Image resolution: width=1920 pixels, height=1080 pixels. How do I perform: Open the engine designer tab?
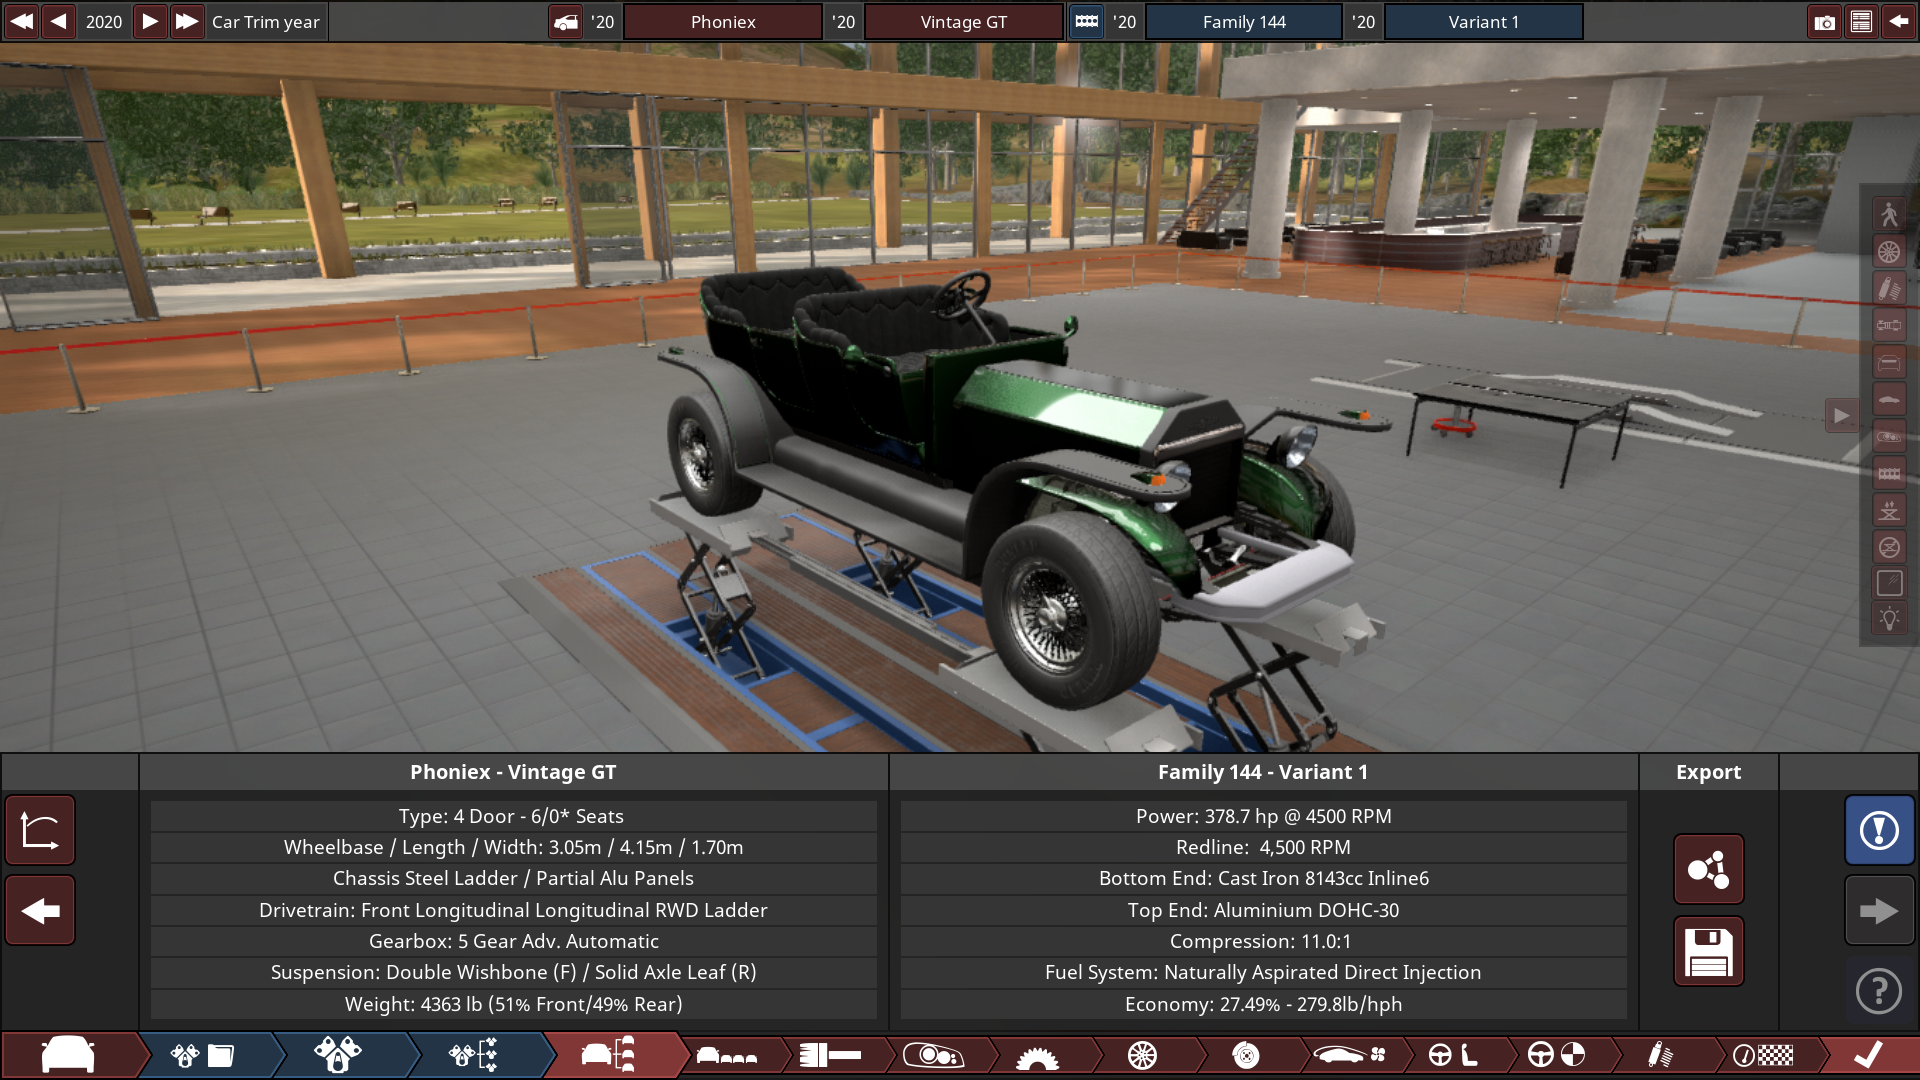click(338, 1055)
